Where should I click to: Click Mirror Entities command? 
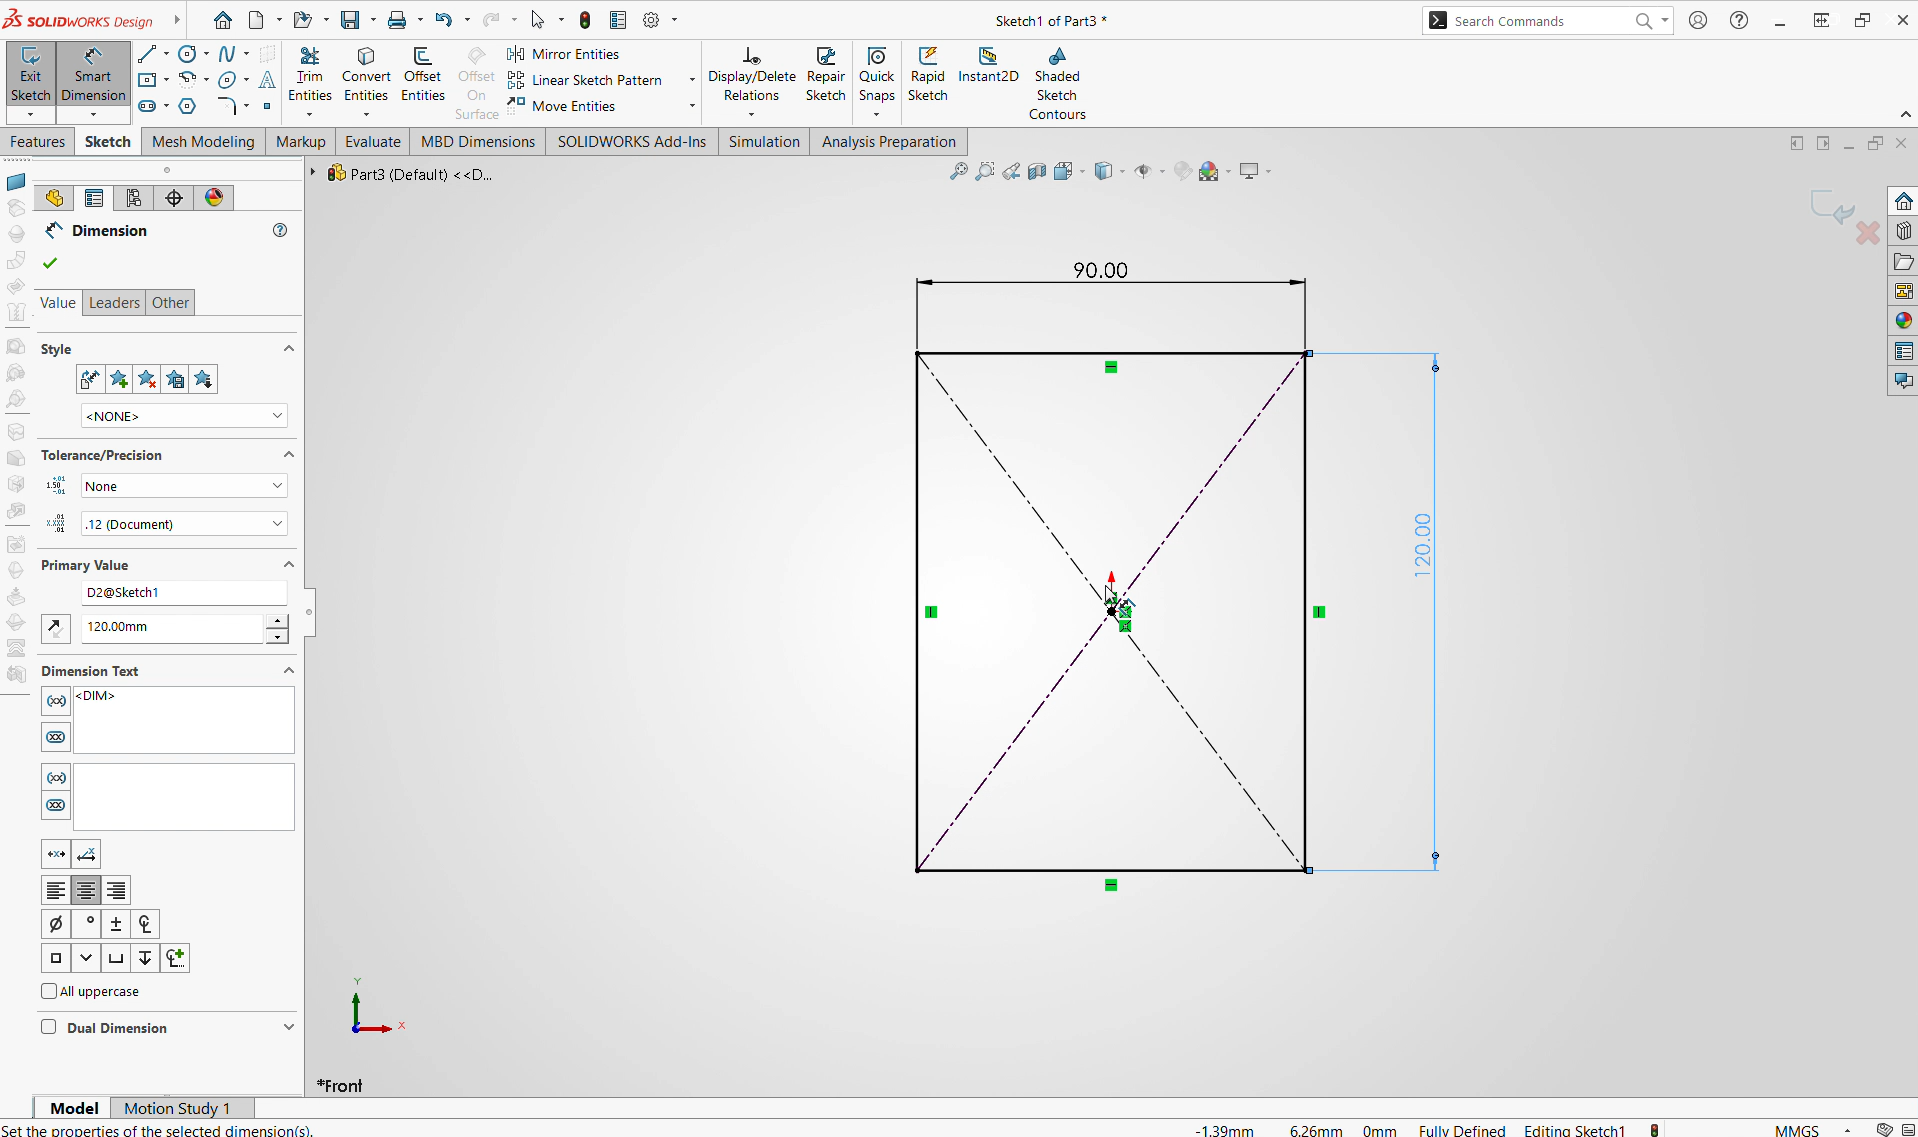(563, 54)
